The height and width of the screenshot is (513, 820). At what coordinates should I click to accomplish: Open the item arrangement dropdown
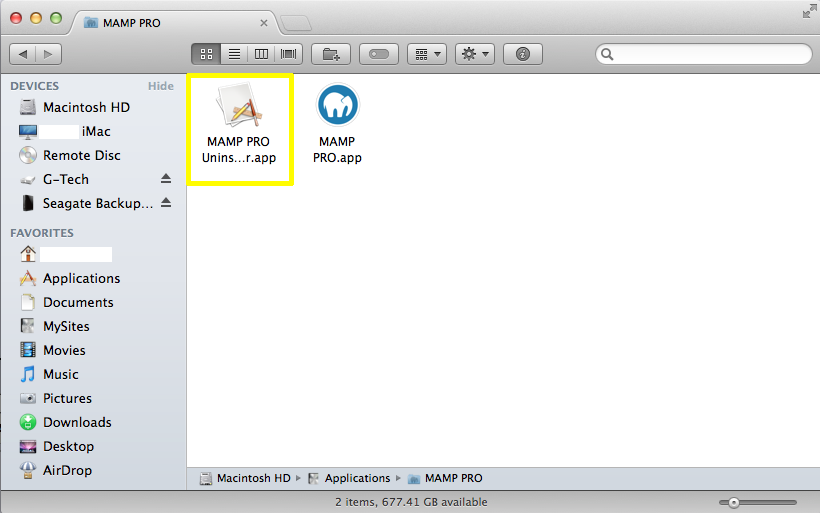[x=427, y=54]
